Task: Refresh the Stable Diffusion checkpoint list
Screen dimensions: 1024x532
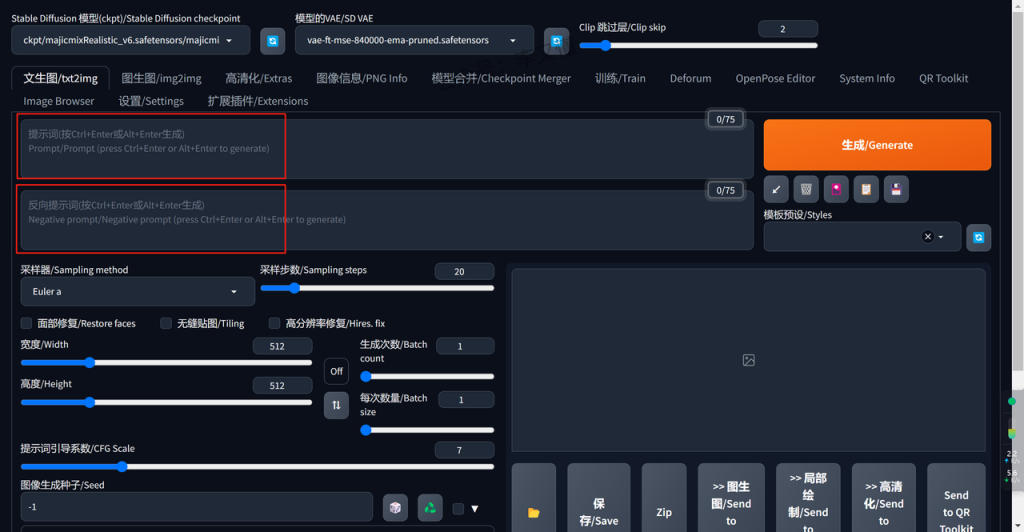Action: [272, 41]
